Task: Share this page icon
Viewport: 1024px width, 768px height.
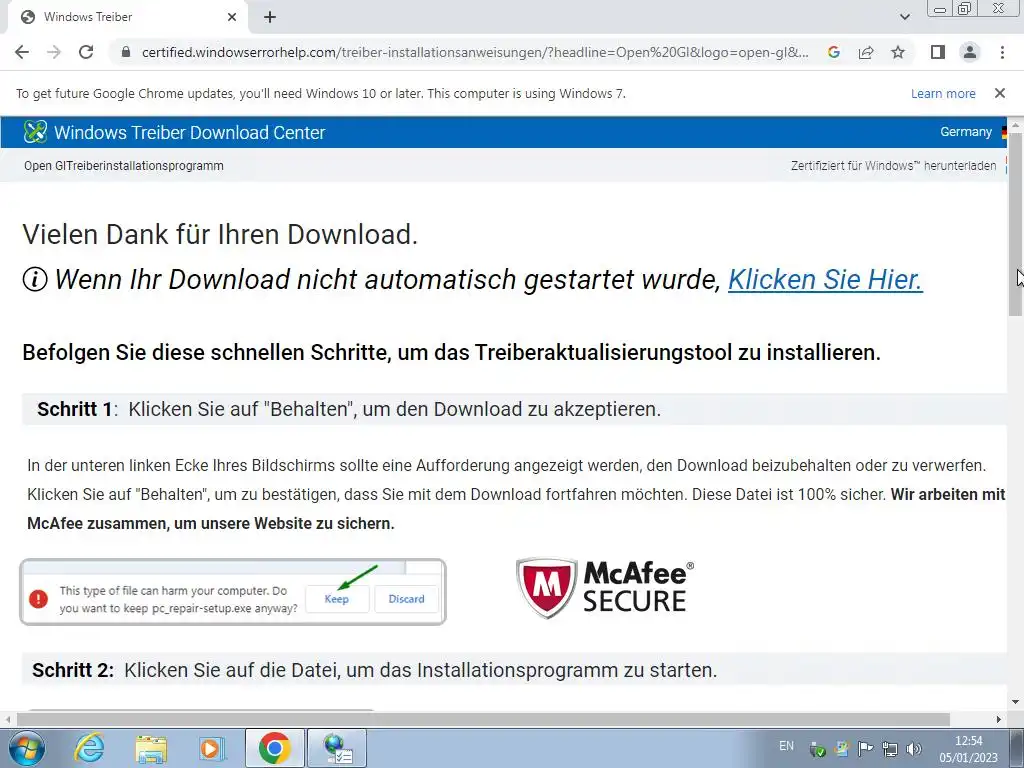Action: [866, 52]
